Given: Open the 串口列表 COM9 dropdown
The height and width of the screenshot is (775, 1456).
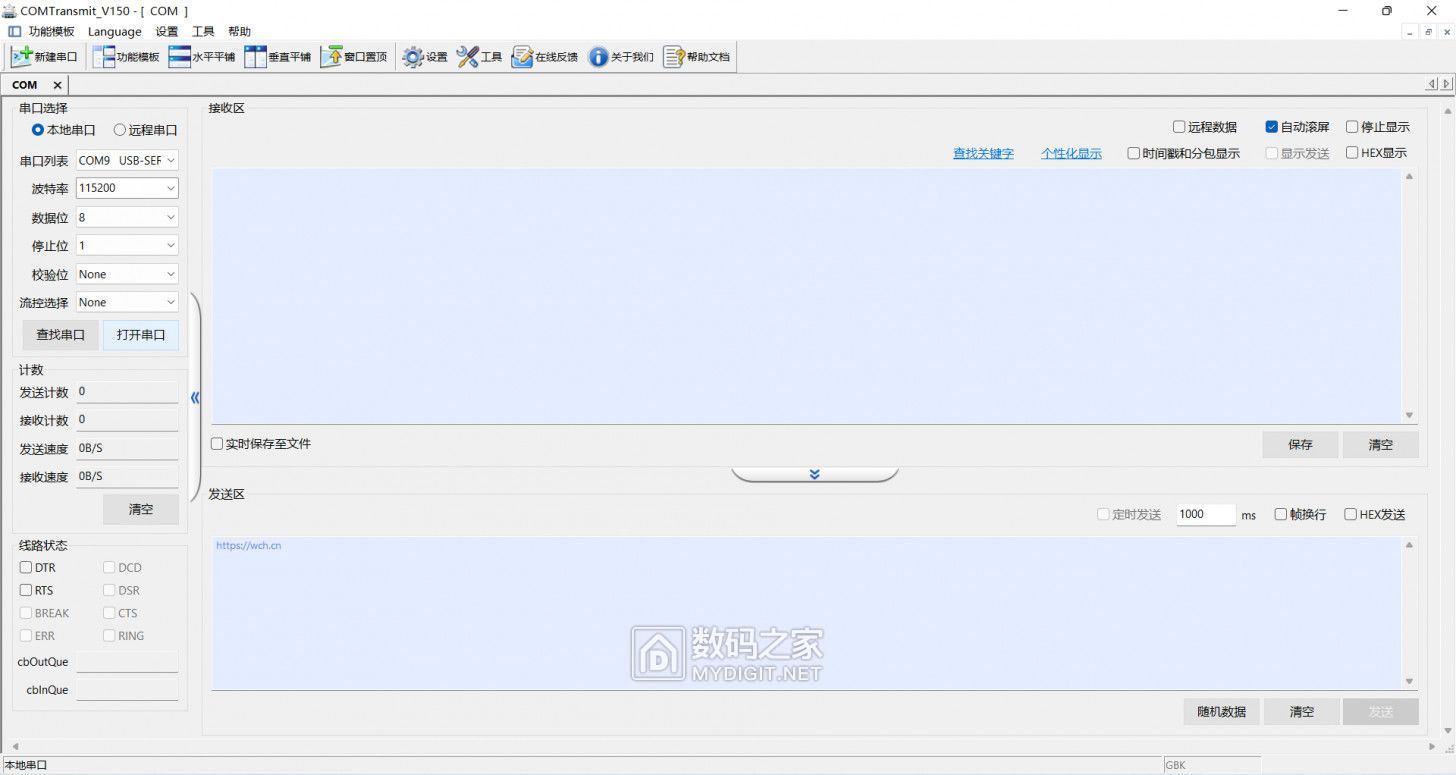Looking at the screenshot, I should tap(127, 160).
